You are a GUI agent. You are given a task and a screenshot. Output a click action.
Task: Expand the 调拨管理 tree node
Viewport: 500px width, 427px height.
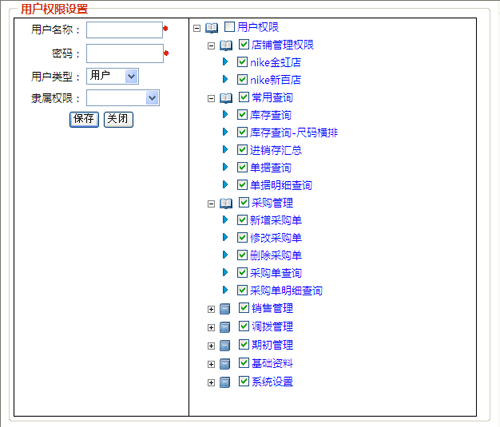click(211, 328)
